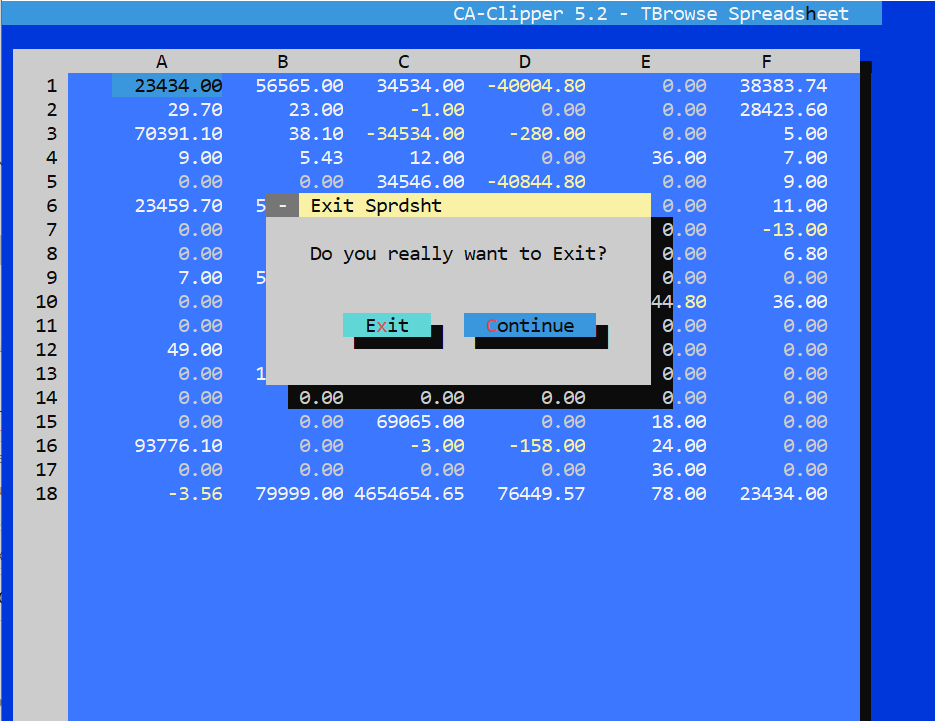The image size is (935, 721).
Task: Select cell 70391.10 in row 3
Action: coord(178,134)
